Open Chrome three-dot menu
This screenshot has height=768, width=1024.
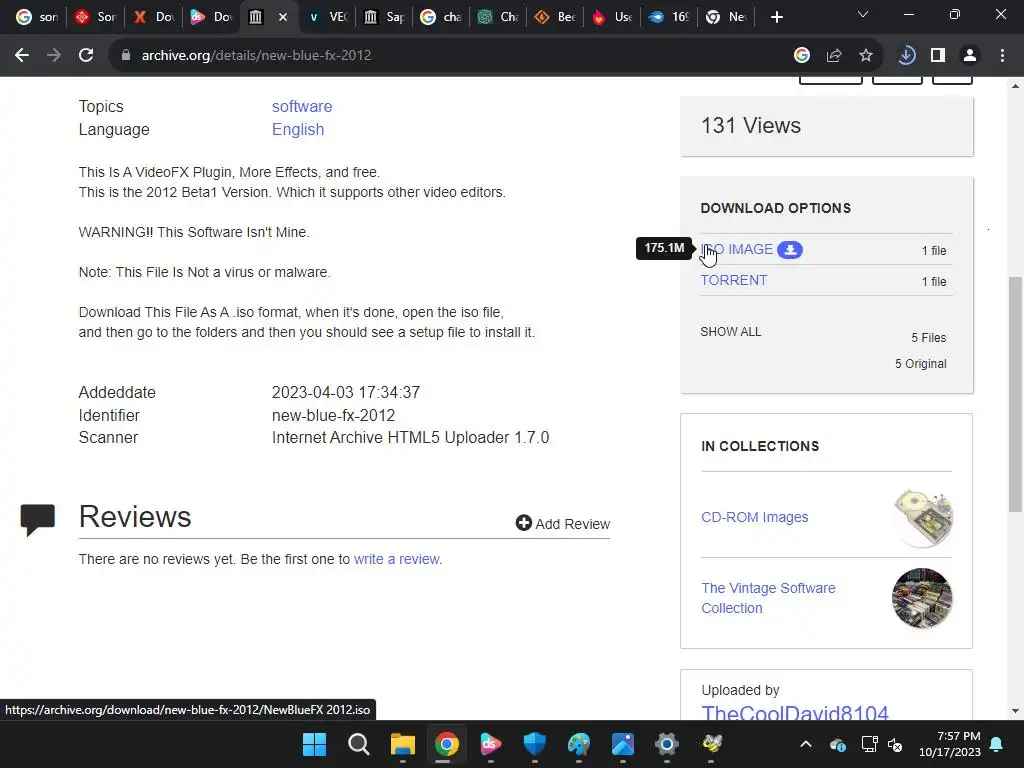point(1002,56)
